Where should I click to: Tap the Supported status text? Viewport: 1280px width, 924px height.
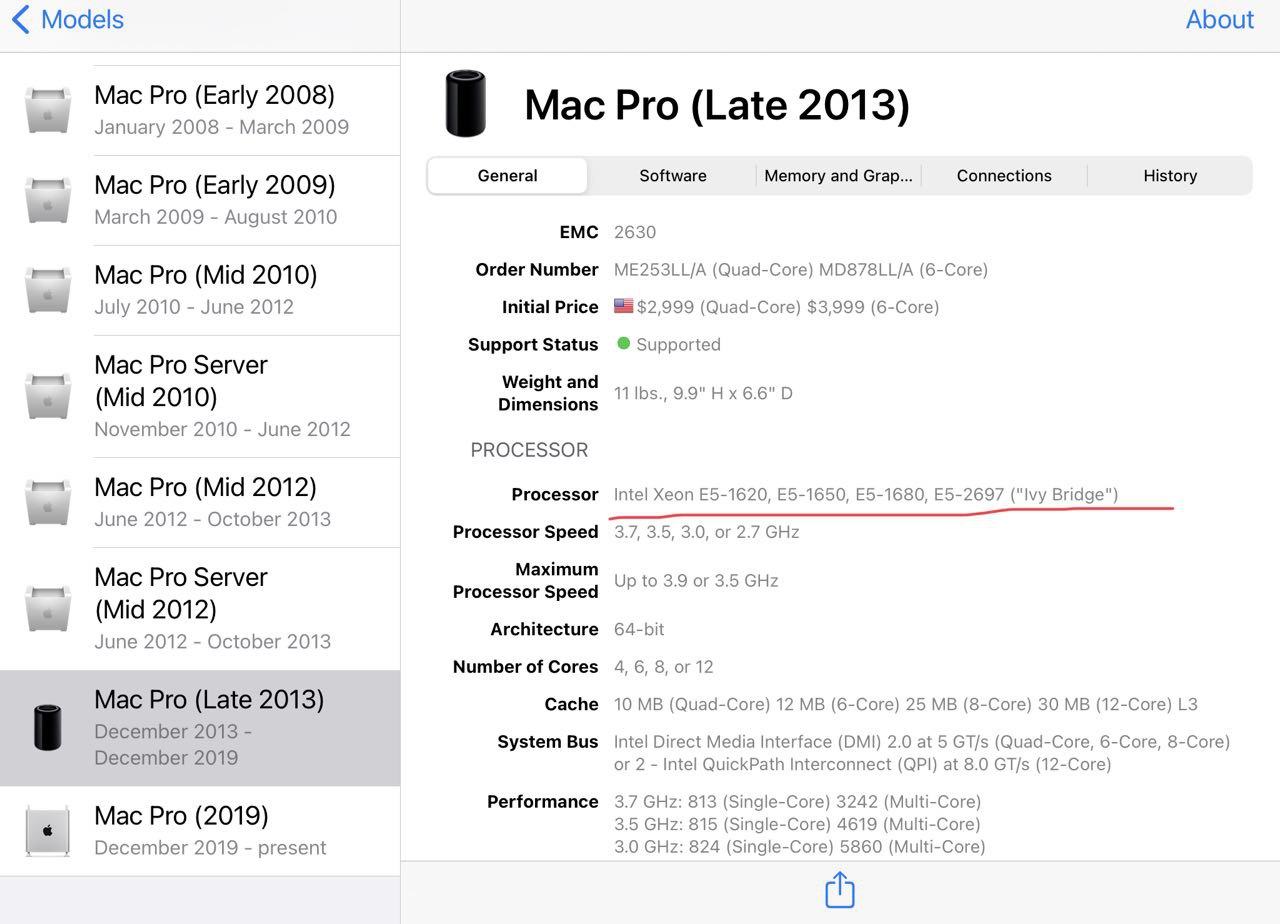678,344
